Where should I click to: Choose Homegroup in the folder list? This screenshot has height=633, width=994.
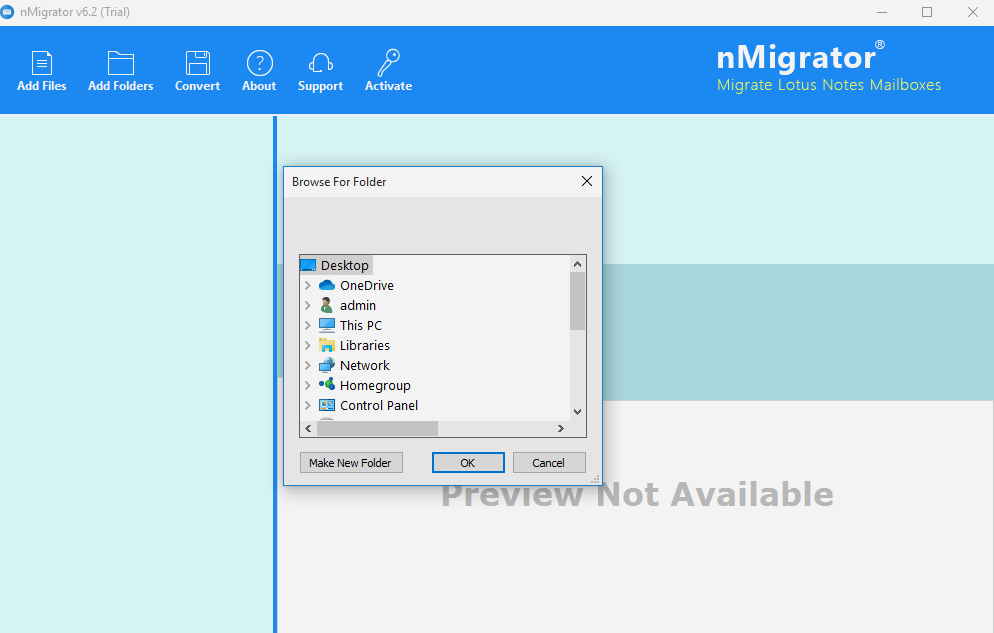(x=375, y=385)
